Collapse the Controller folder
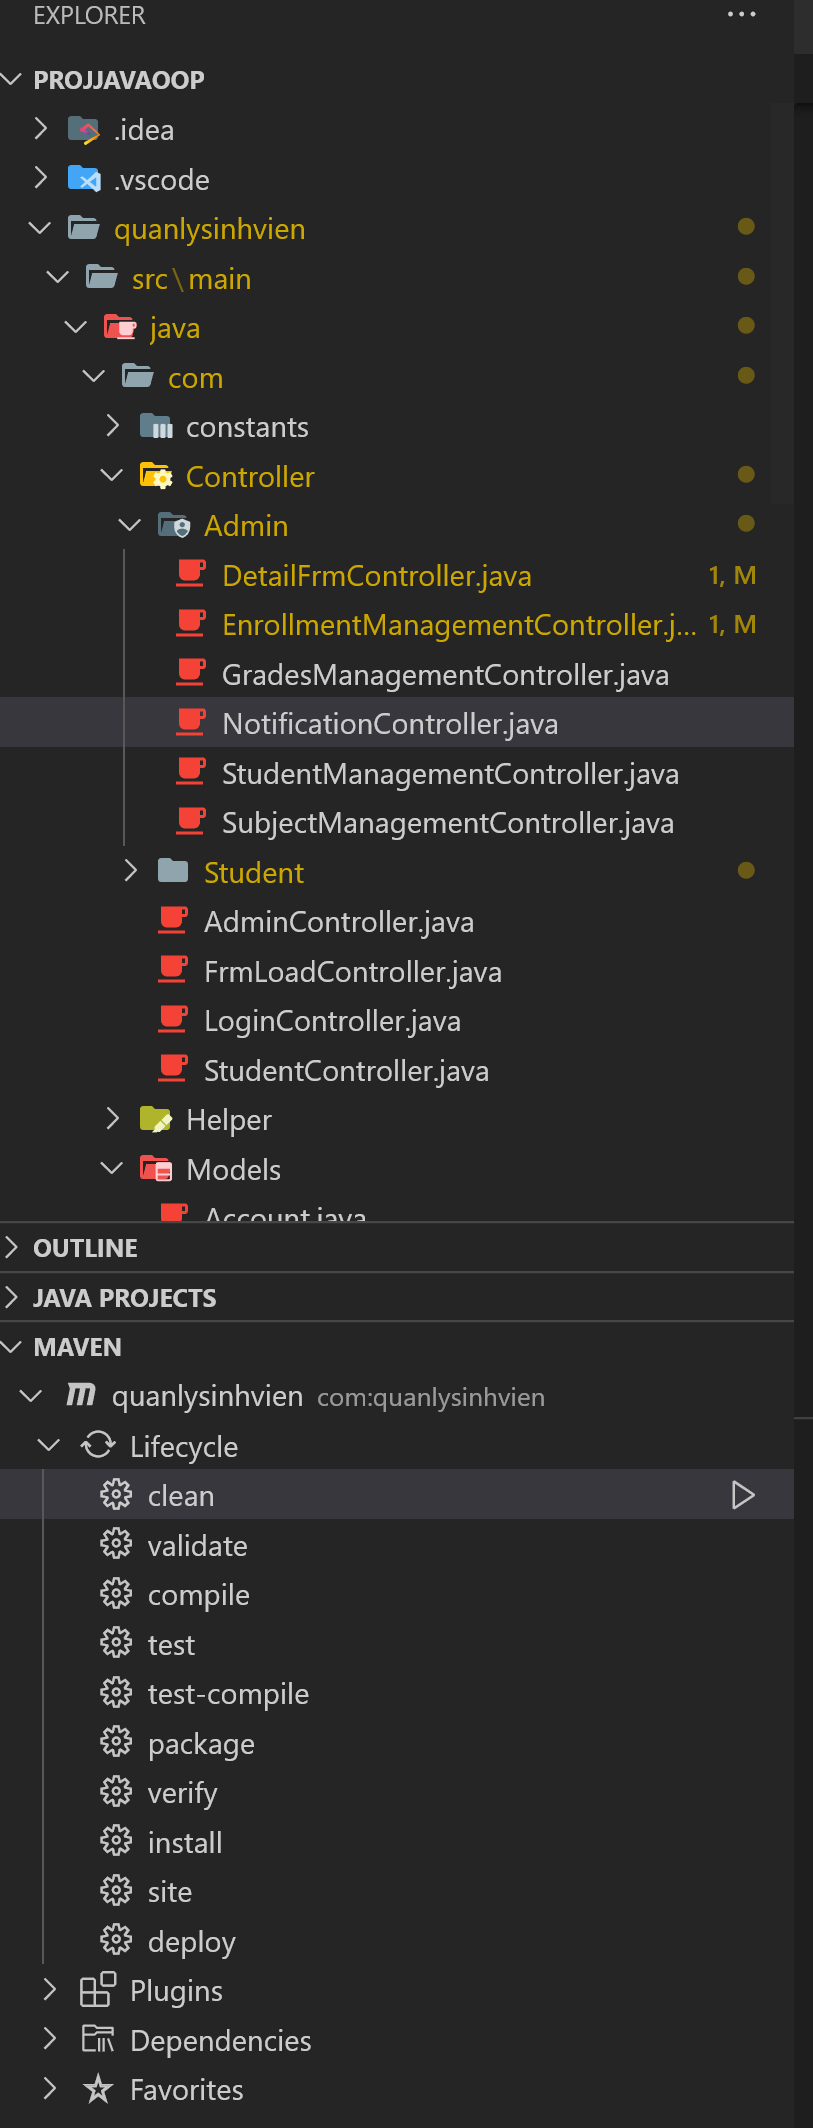Image resolution: width=813 pixels, height=2128 pixels. [x=111, y=475]
